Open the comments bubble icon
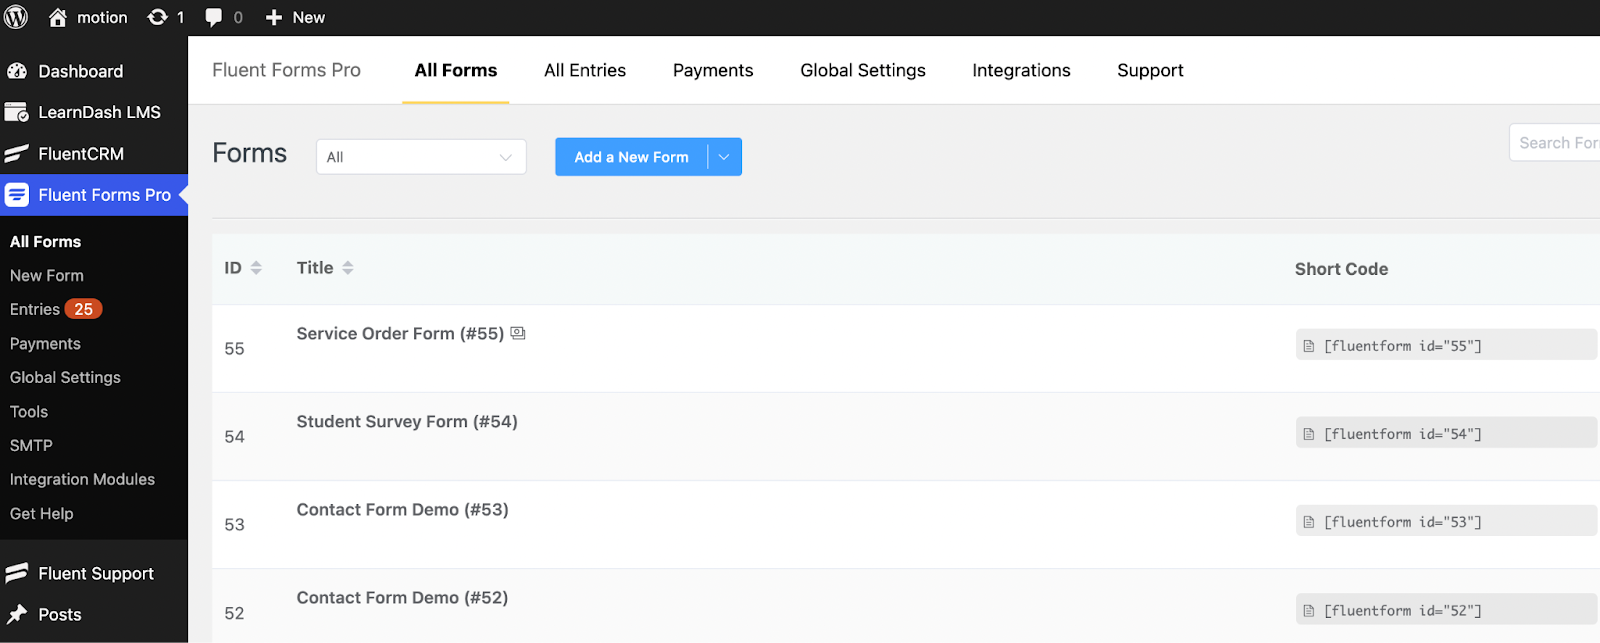The width and height of the screenshot is (1600, 643). (224, 17)
